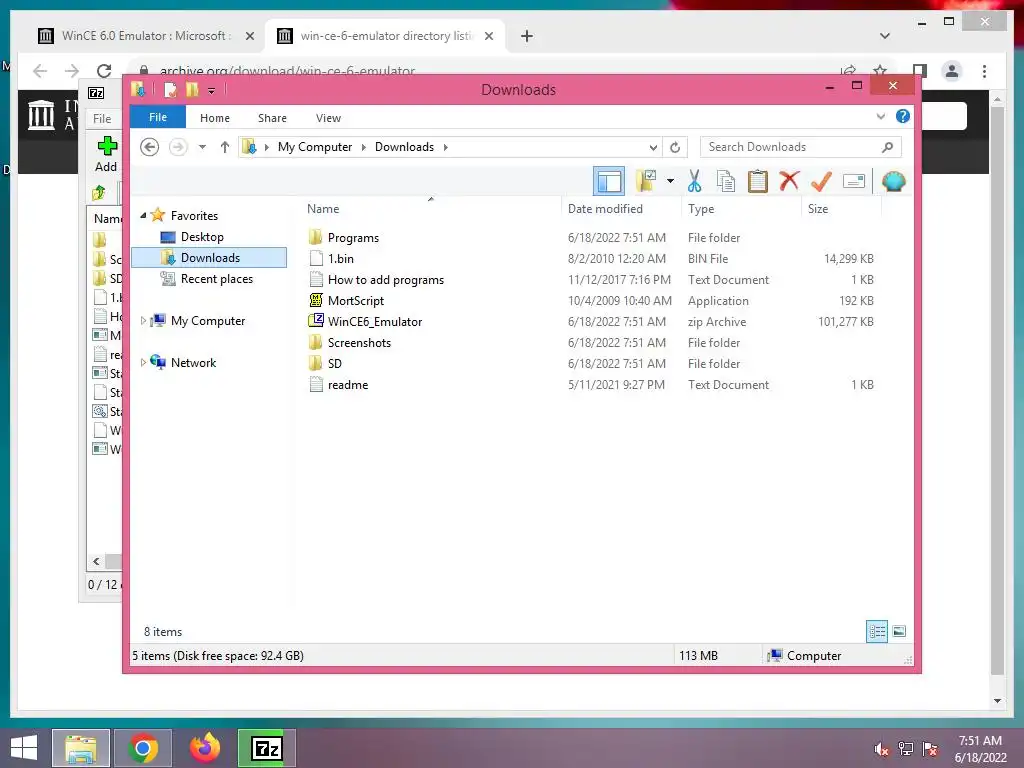Select Downloads in the navigation pane
Image resolution: width=1024 pixels, height=768 pixels.
(x=210, y=257)
